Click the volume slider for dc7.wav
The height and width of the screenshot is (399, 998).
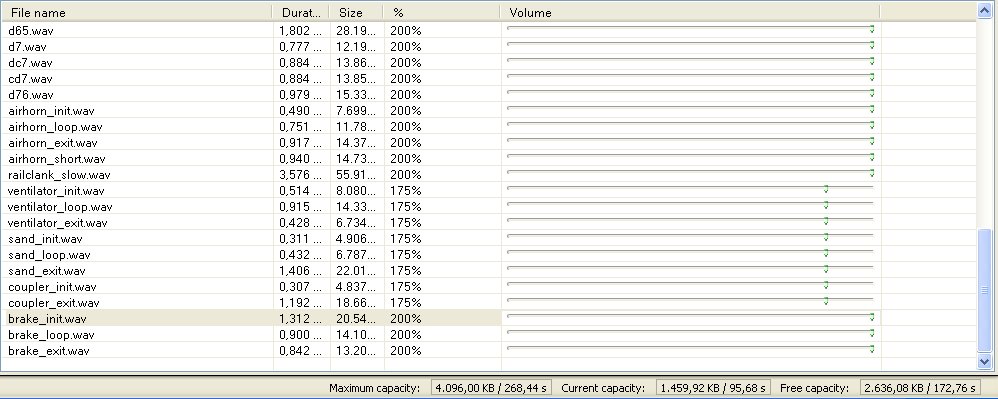(x=690, y=60)
